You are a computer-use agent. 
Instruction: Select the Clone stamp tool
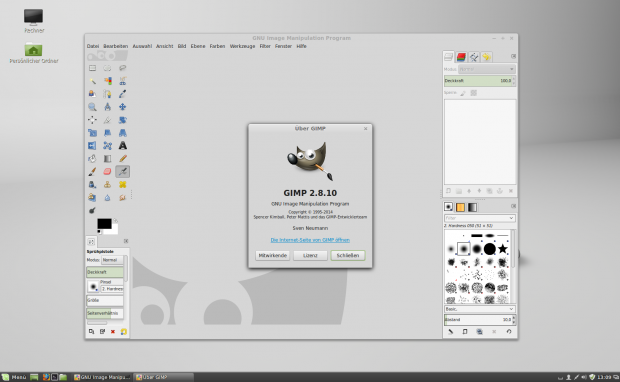click(107, 185)
